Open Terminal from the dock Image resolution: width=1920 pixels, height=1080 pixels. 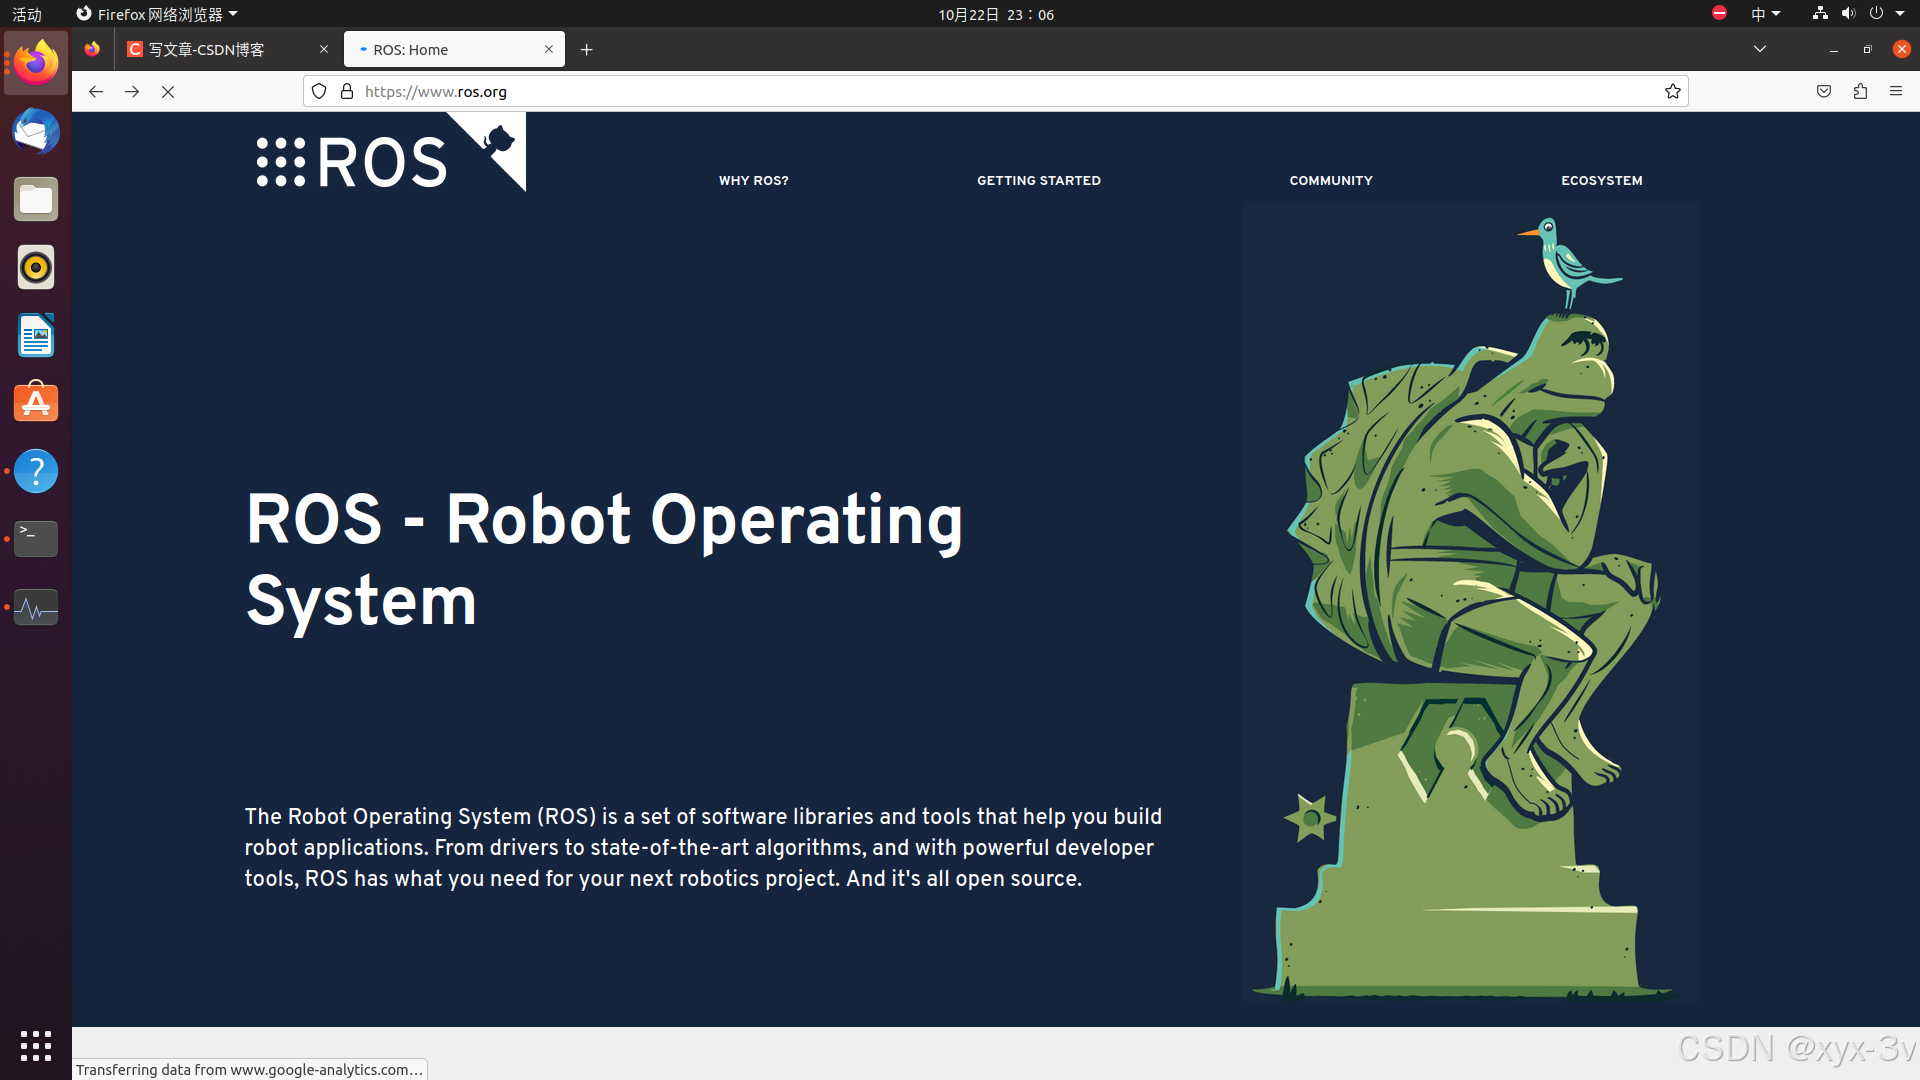click(36, 539)
